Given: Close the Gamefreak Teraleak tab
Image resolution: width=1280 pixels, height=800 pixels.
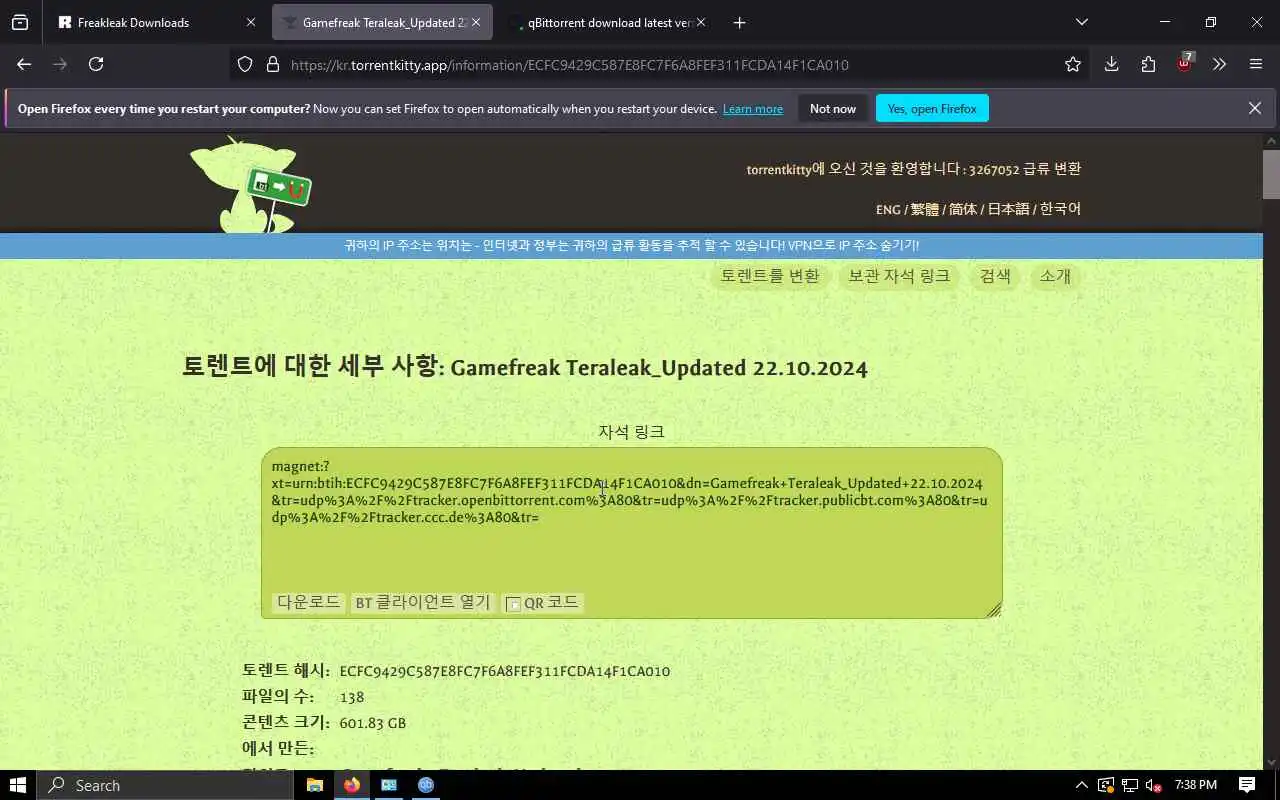Looking at the screenshot, I should (476, 22).
